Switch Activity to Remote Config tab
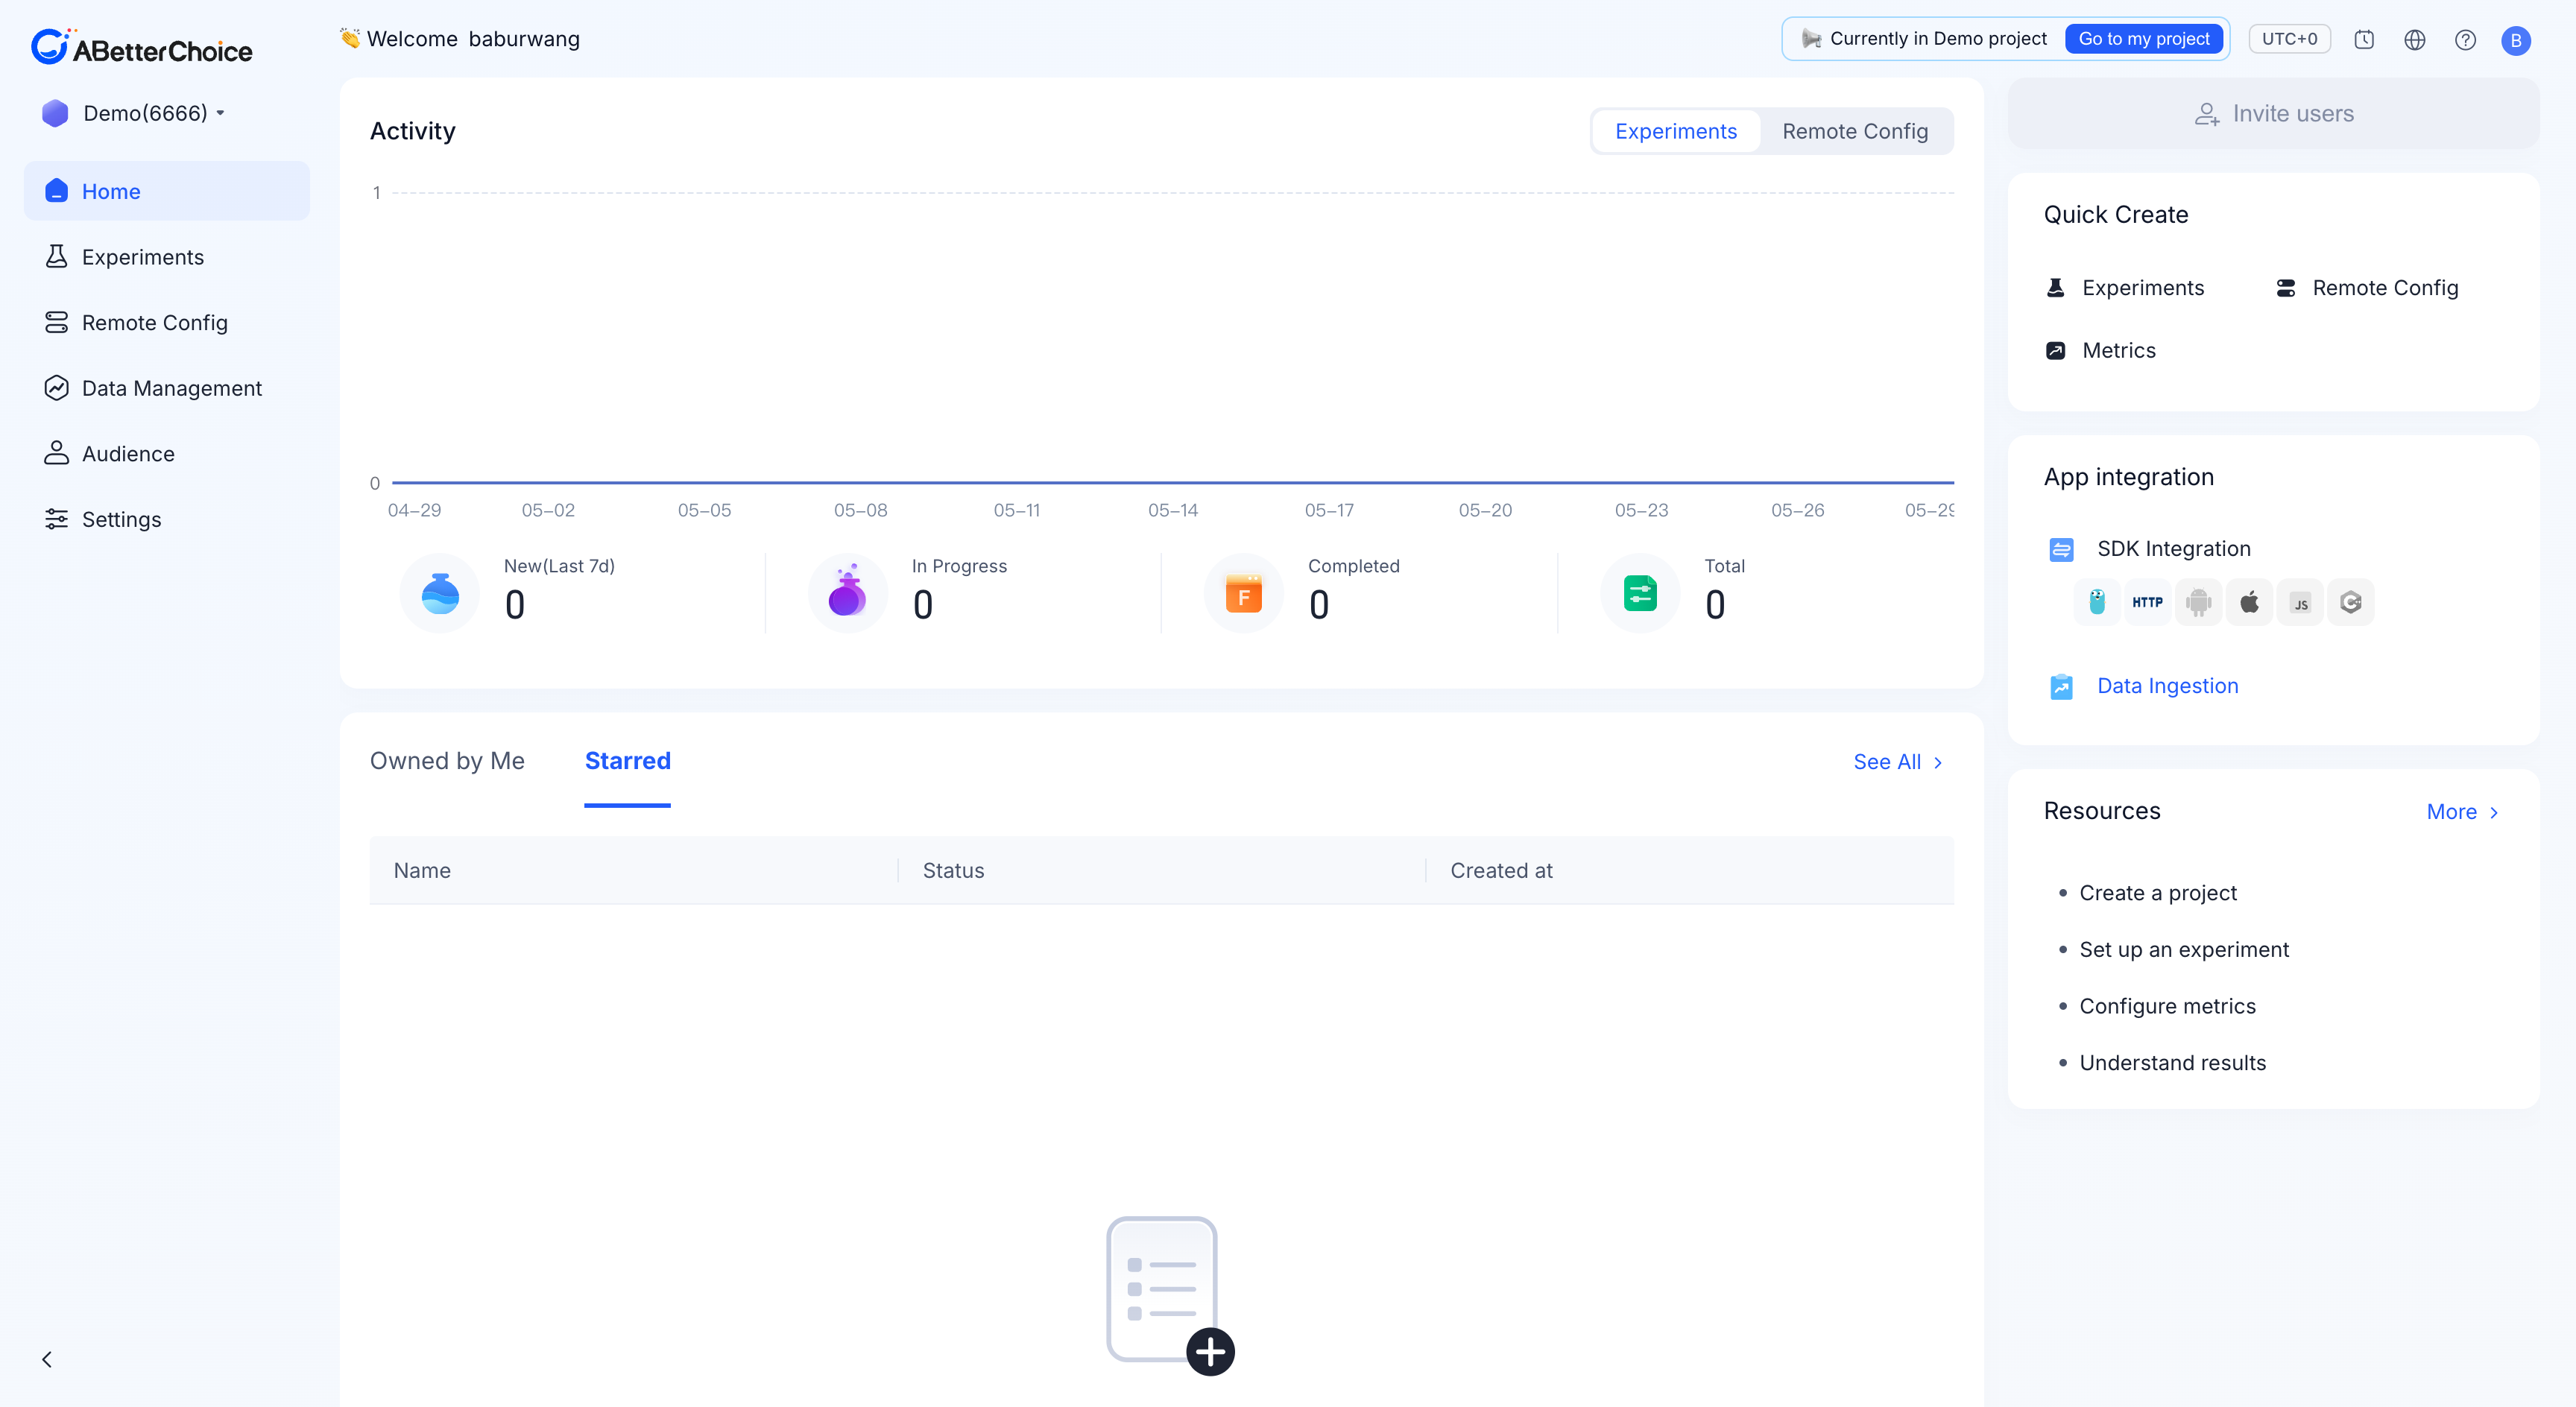Screen dimensions: 2576x1407 pos(1855,131)
